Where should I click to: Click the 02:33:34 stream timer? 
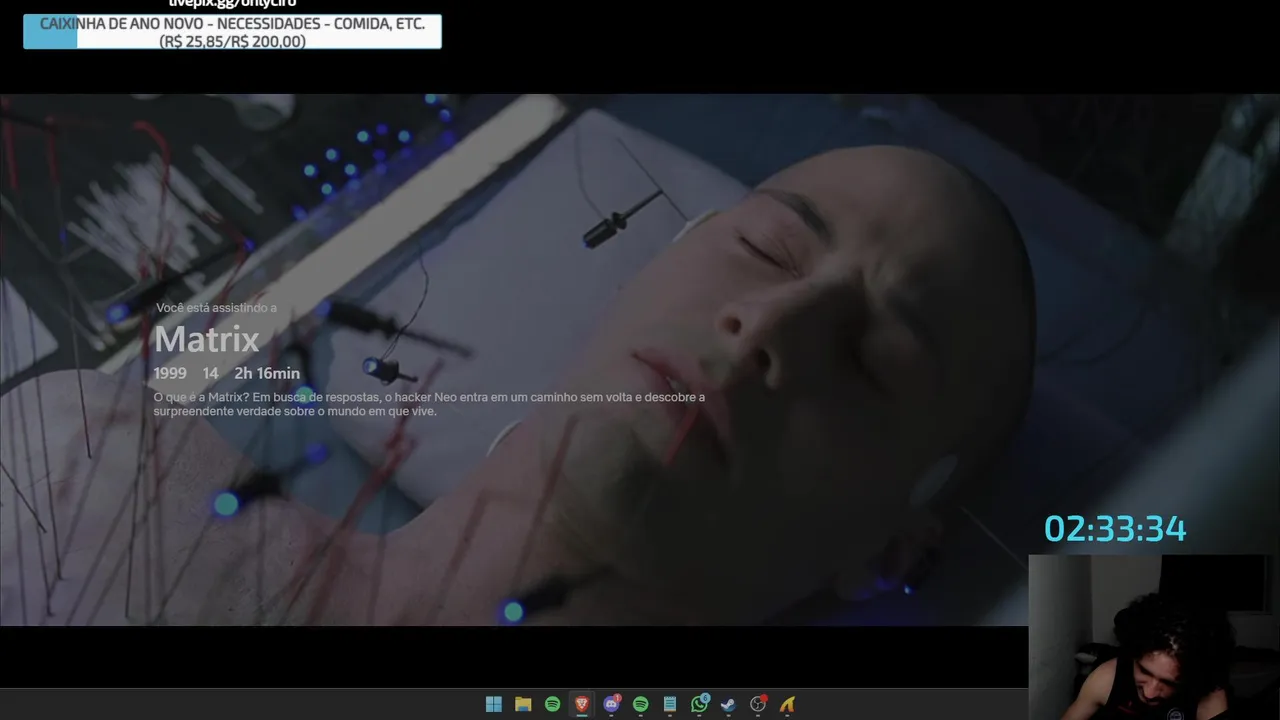click(1115, 529)
